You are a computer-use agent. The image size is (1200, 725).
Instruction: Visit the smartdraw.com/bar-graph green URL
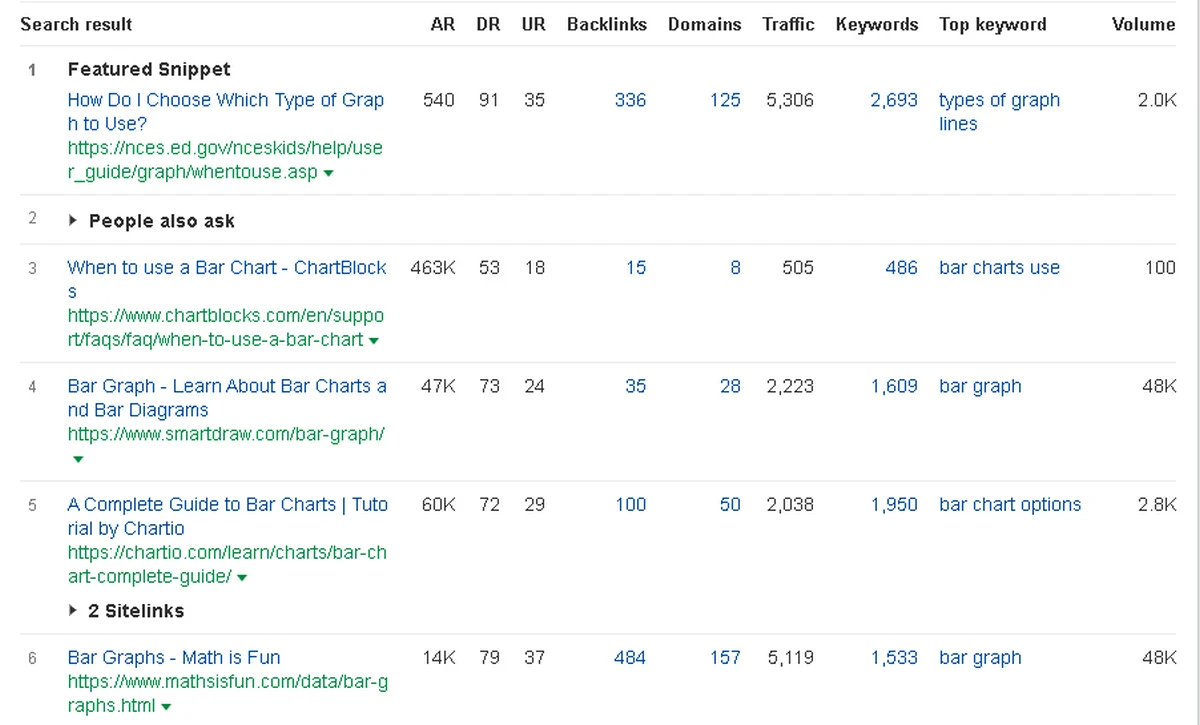(x=226, y=434)
